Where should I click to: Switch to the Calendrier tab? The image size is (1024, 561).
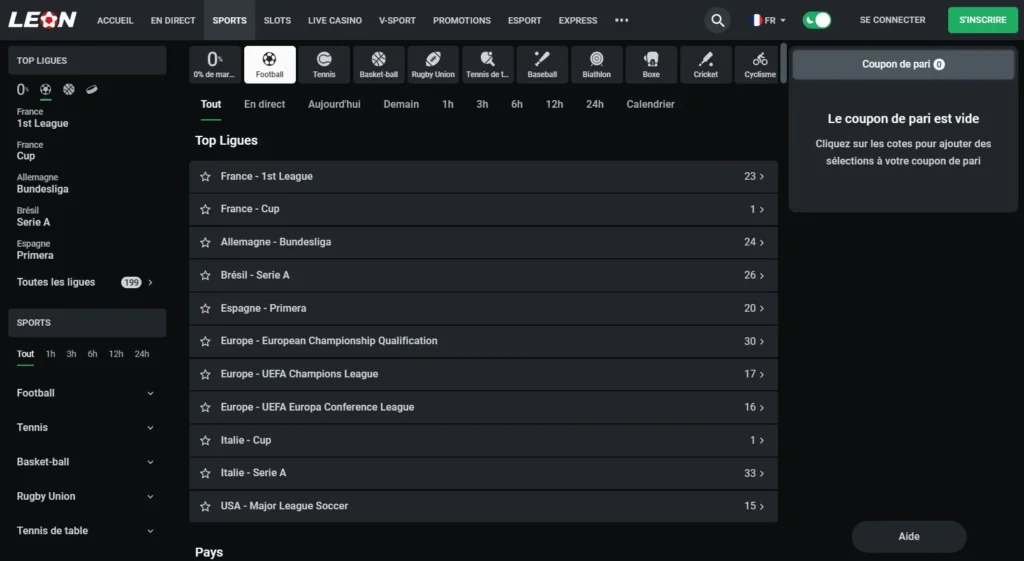[650, 104]
